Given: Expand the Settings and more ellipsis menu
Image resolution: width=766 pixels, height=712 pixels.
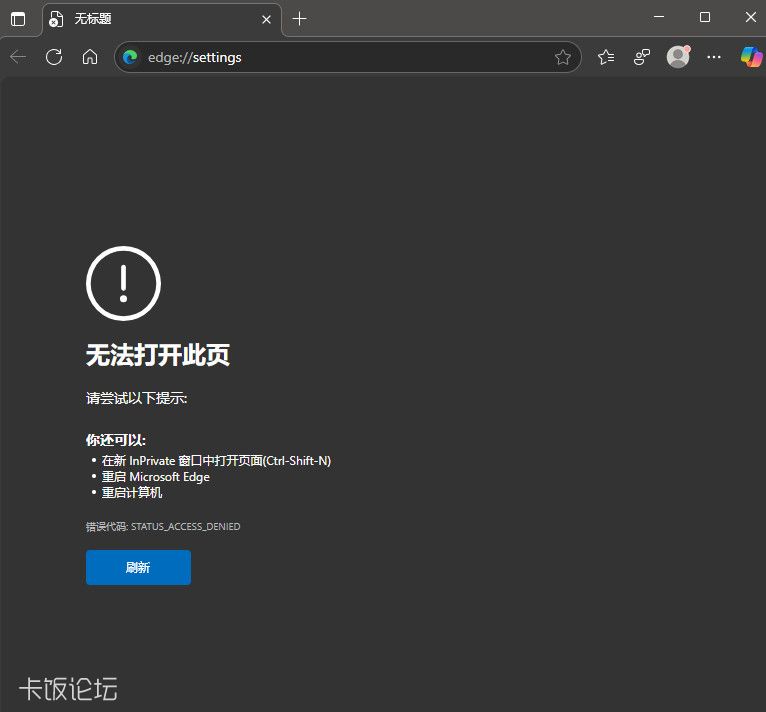Looking at the screenshot, I should pyautogui.click(x=714, y=57).
